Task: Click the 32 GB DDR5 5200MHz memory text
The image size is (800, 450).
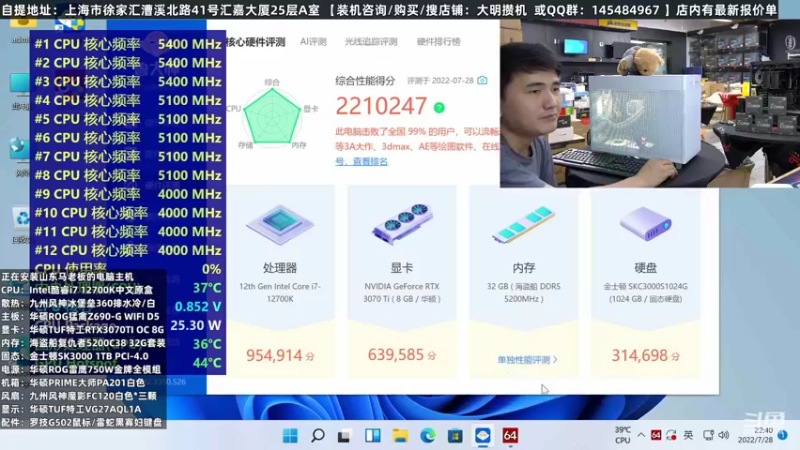Action: point(523,292)
